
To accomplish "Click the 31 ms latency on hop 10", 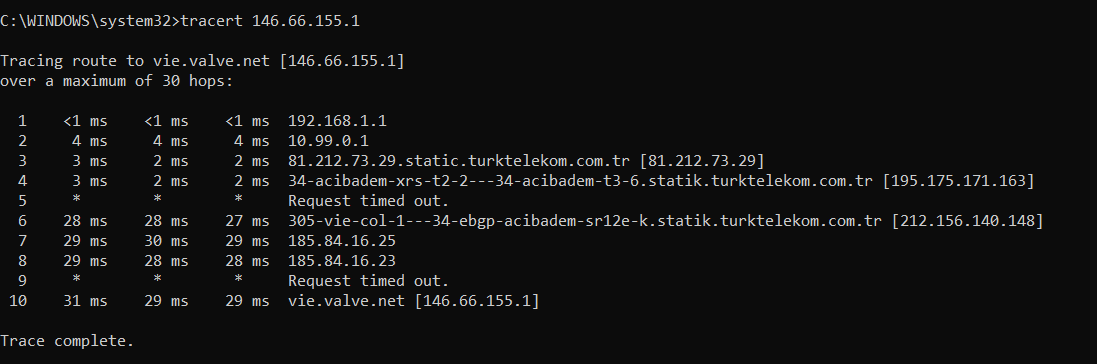I will tap(85, 301).
